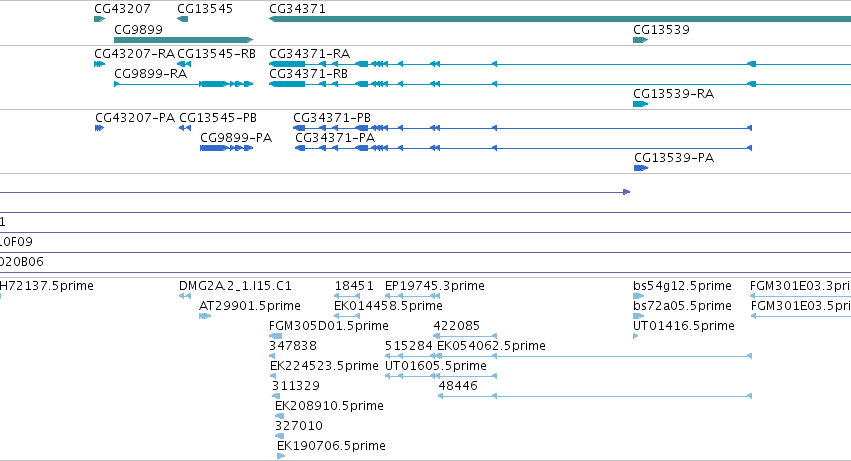Click EK054062.5prime label
The image size is (851, 461).
pos(491,346)
